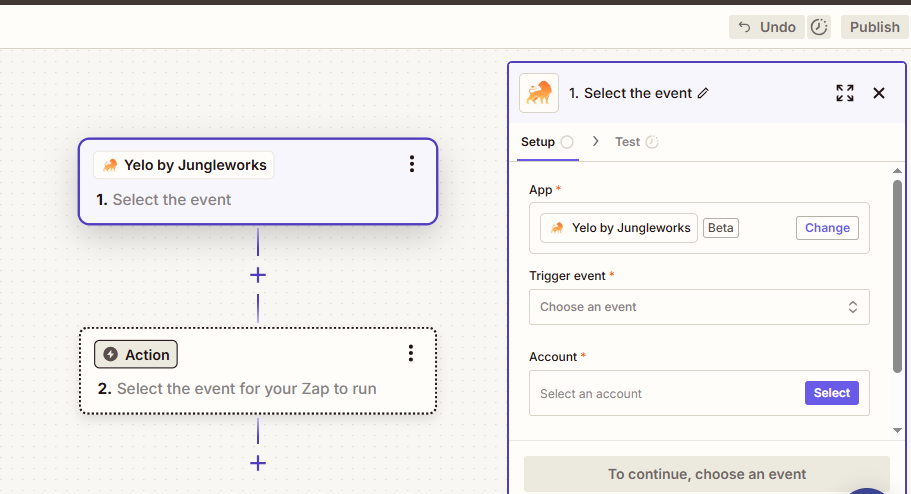Add step between trigger and action

pyautogui.click(x=258, y=275)
